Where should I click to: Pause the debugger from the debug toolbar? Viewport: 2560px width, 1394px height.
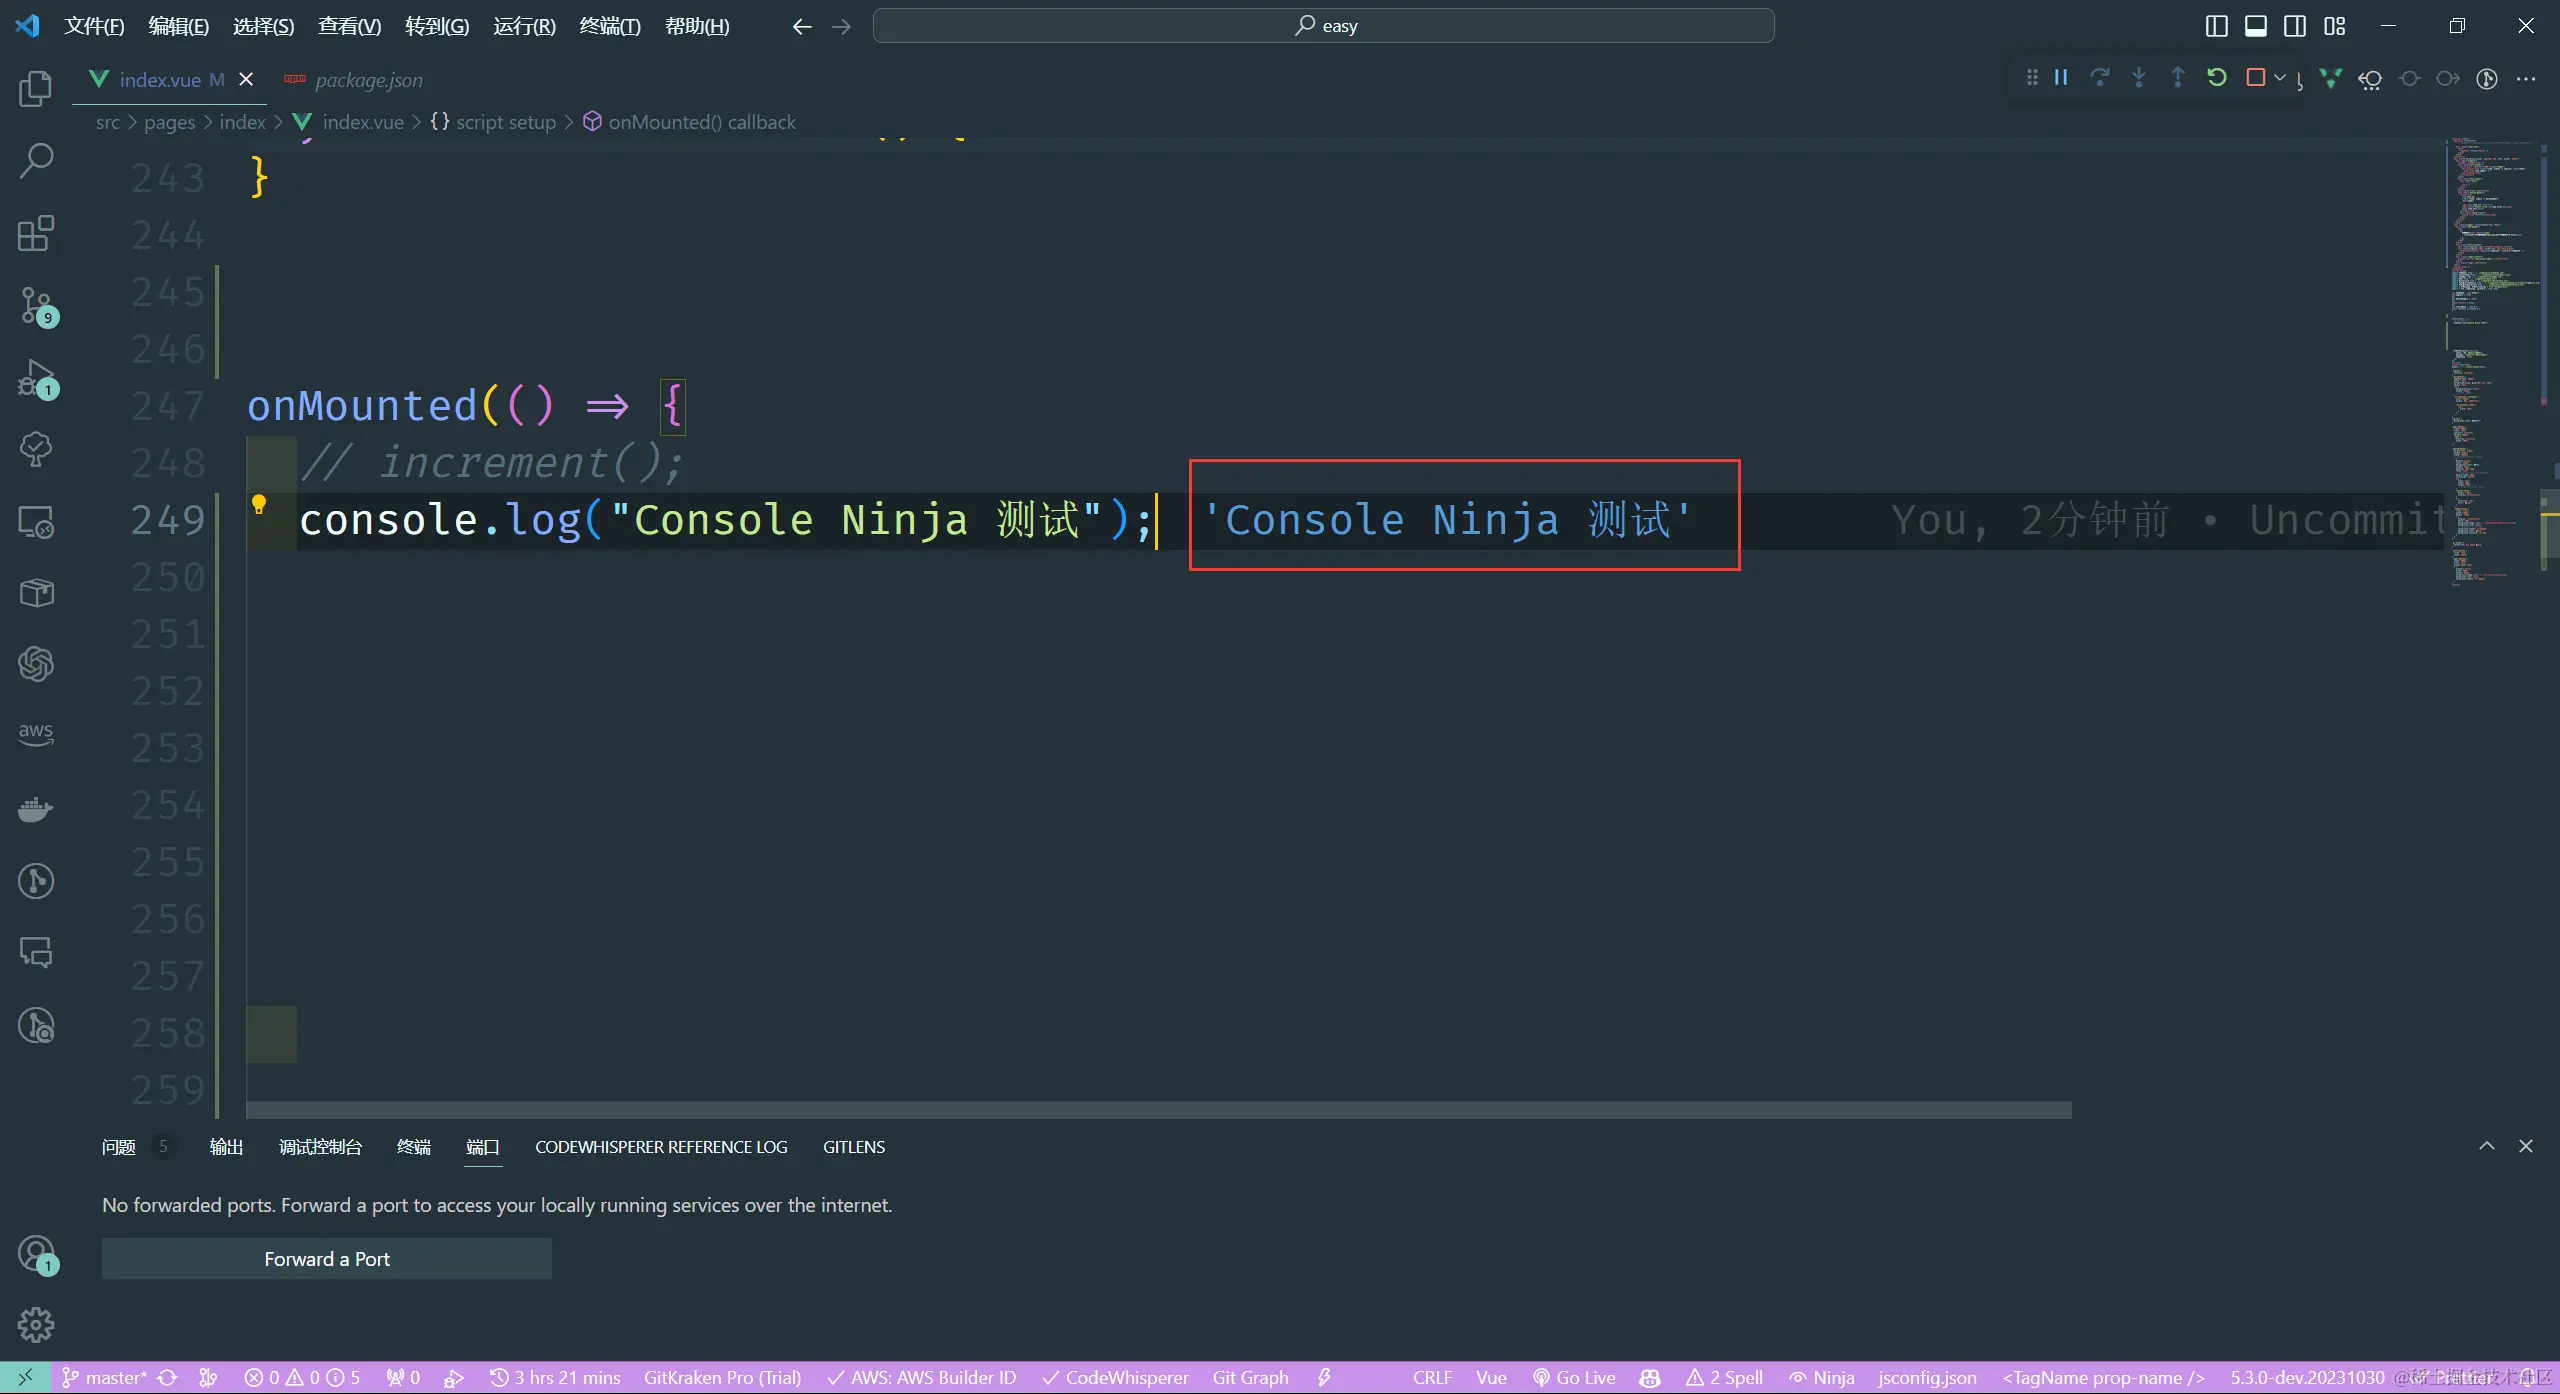pos(2061,78)
